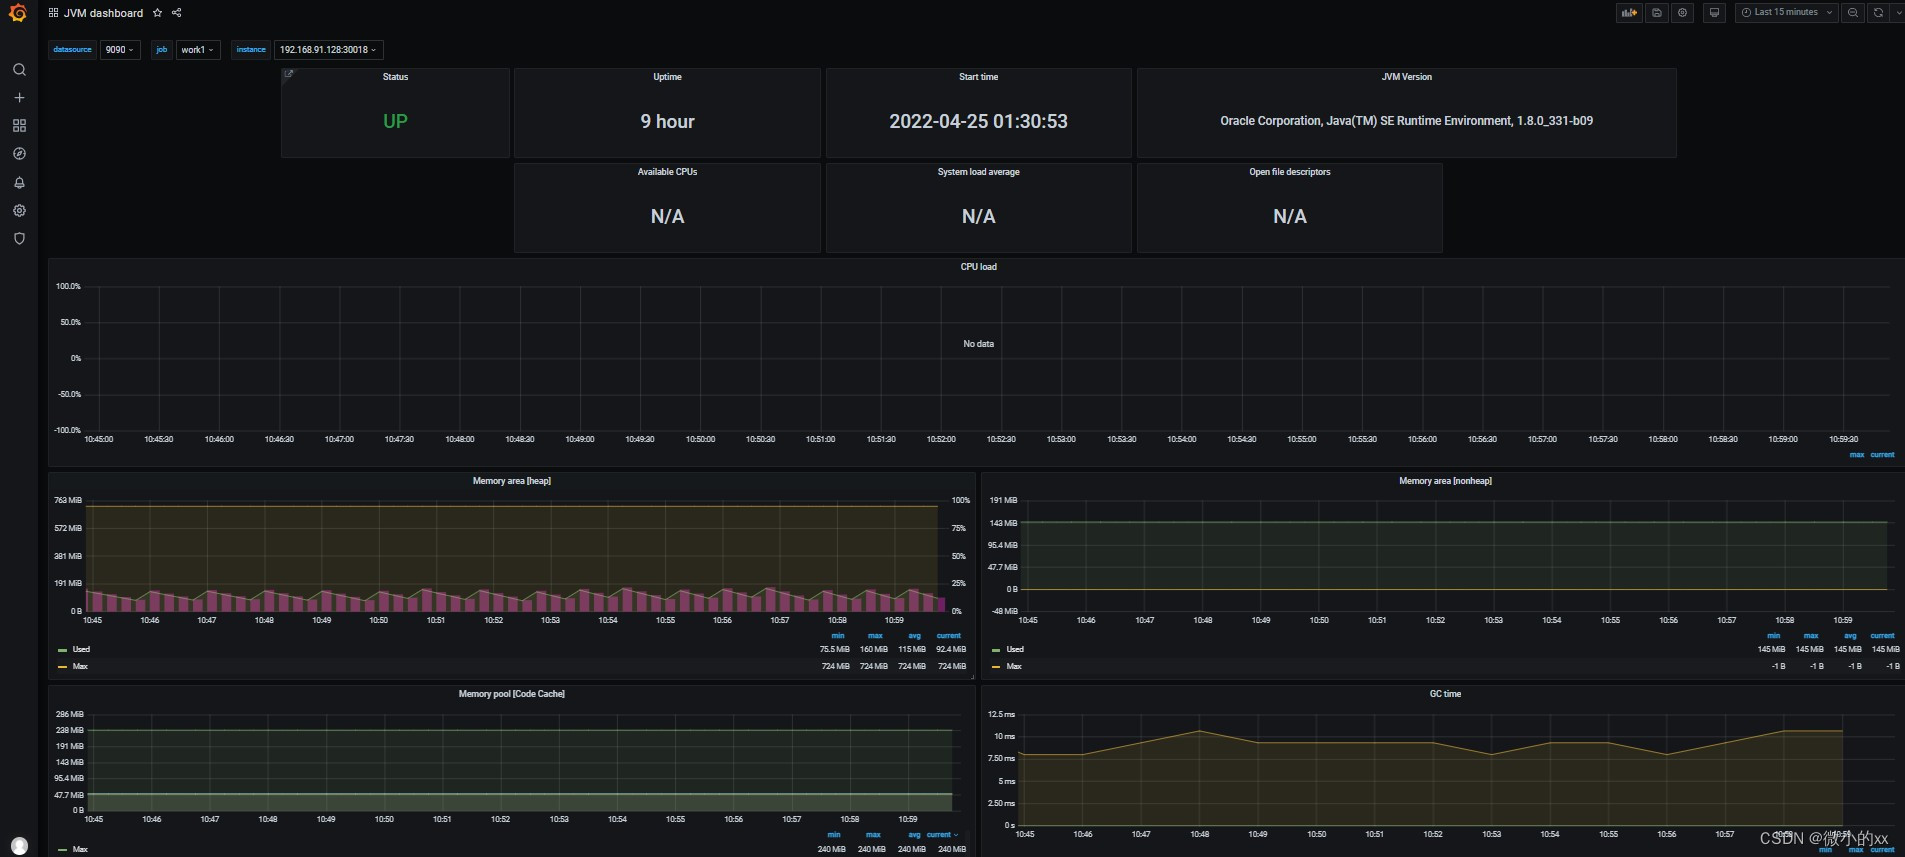Open the Memory pool [Code Cache] title

pos(511,694)
